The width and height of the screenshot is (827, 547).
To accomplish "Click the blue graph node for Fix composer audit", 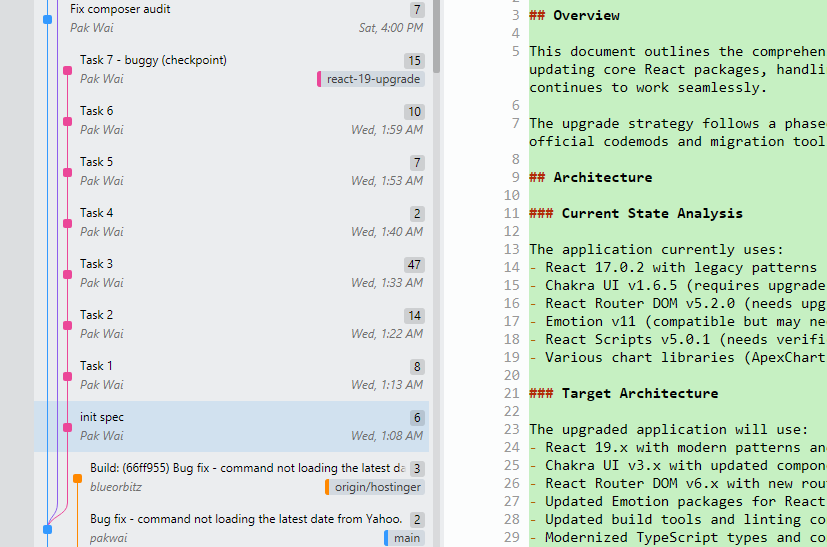I will click(47, 19).
